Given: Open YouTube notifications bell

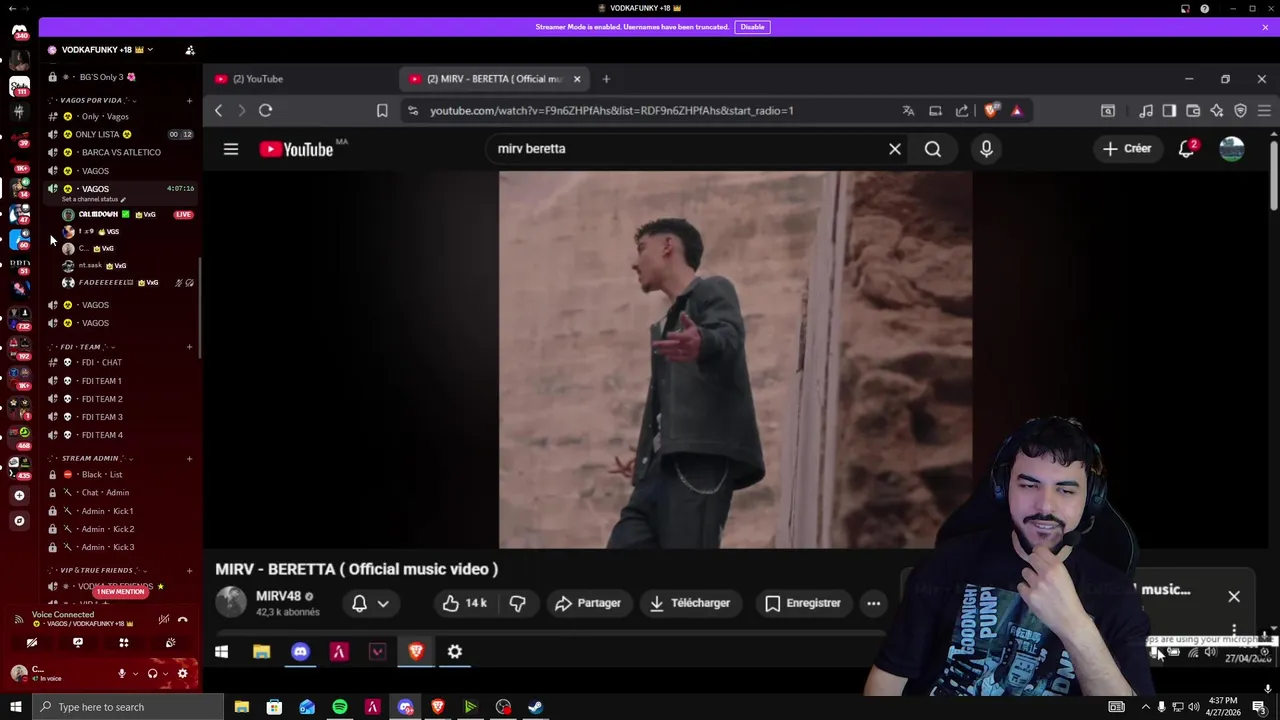Looking at the screenshot, I should click(1186, 149).
